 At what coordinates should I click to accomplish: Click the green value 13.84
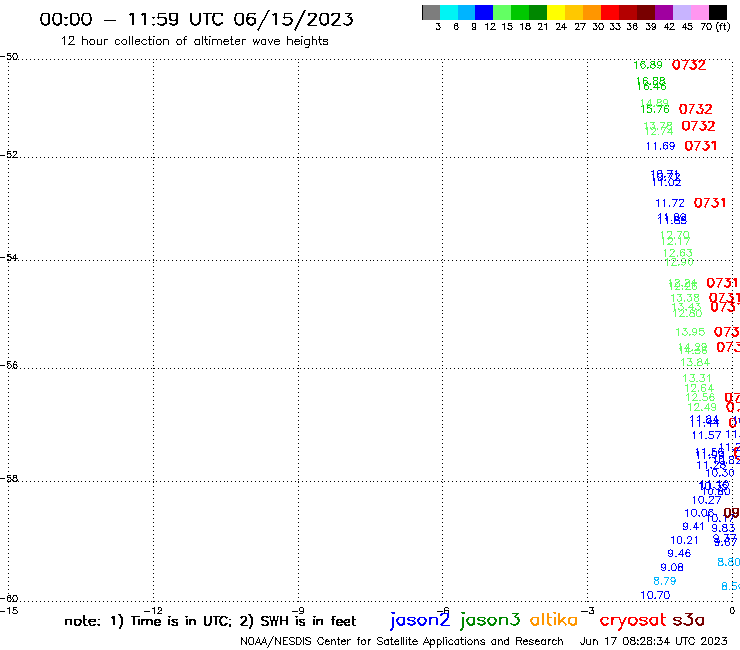[695, 362]
